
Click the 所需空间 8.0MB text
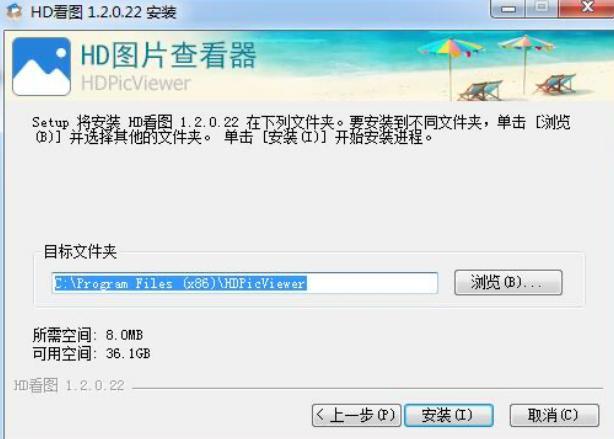(x=88, y=335)
